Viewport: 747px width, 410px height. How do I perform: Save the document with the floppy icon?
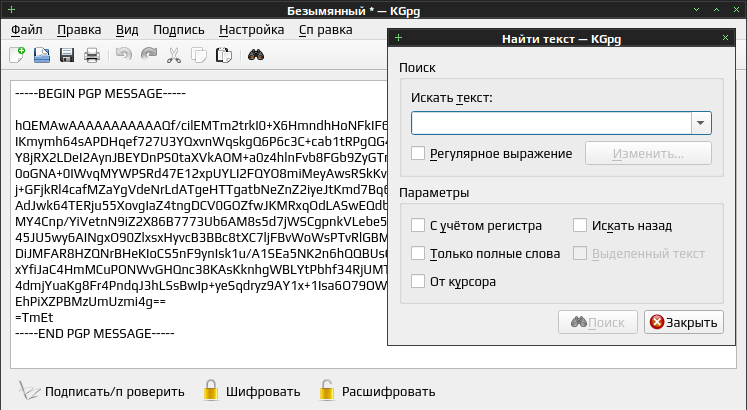point(67,55)
